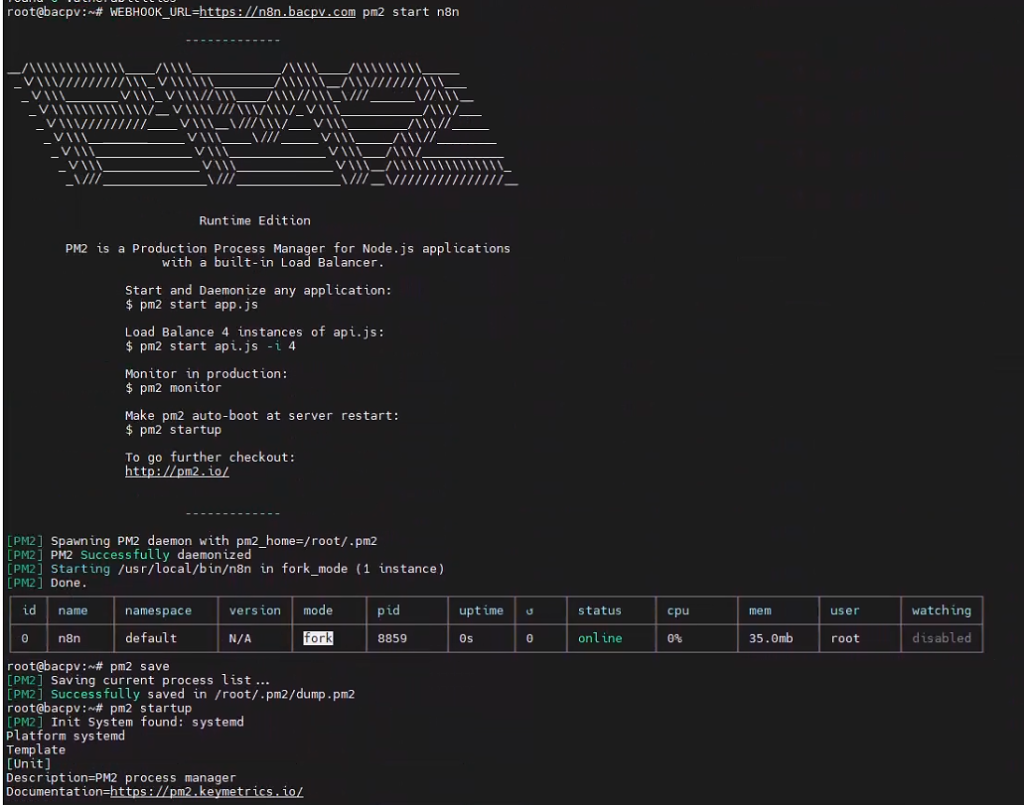This screenshot has width=1024, height=805.
Task: Click the 'disabled' watching cell
Action: tap(941, 638)
